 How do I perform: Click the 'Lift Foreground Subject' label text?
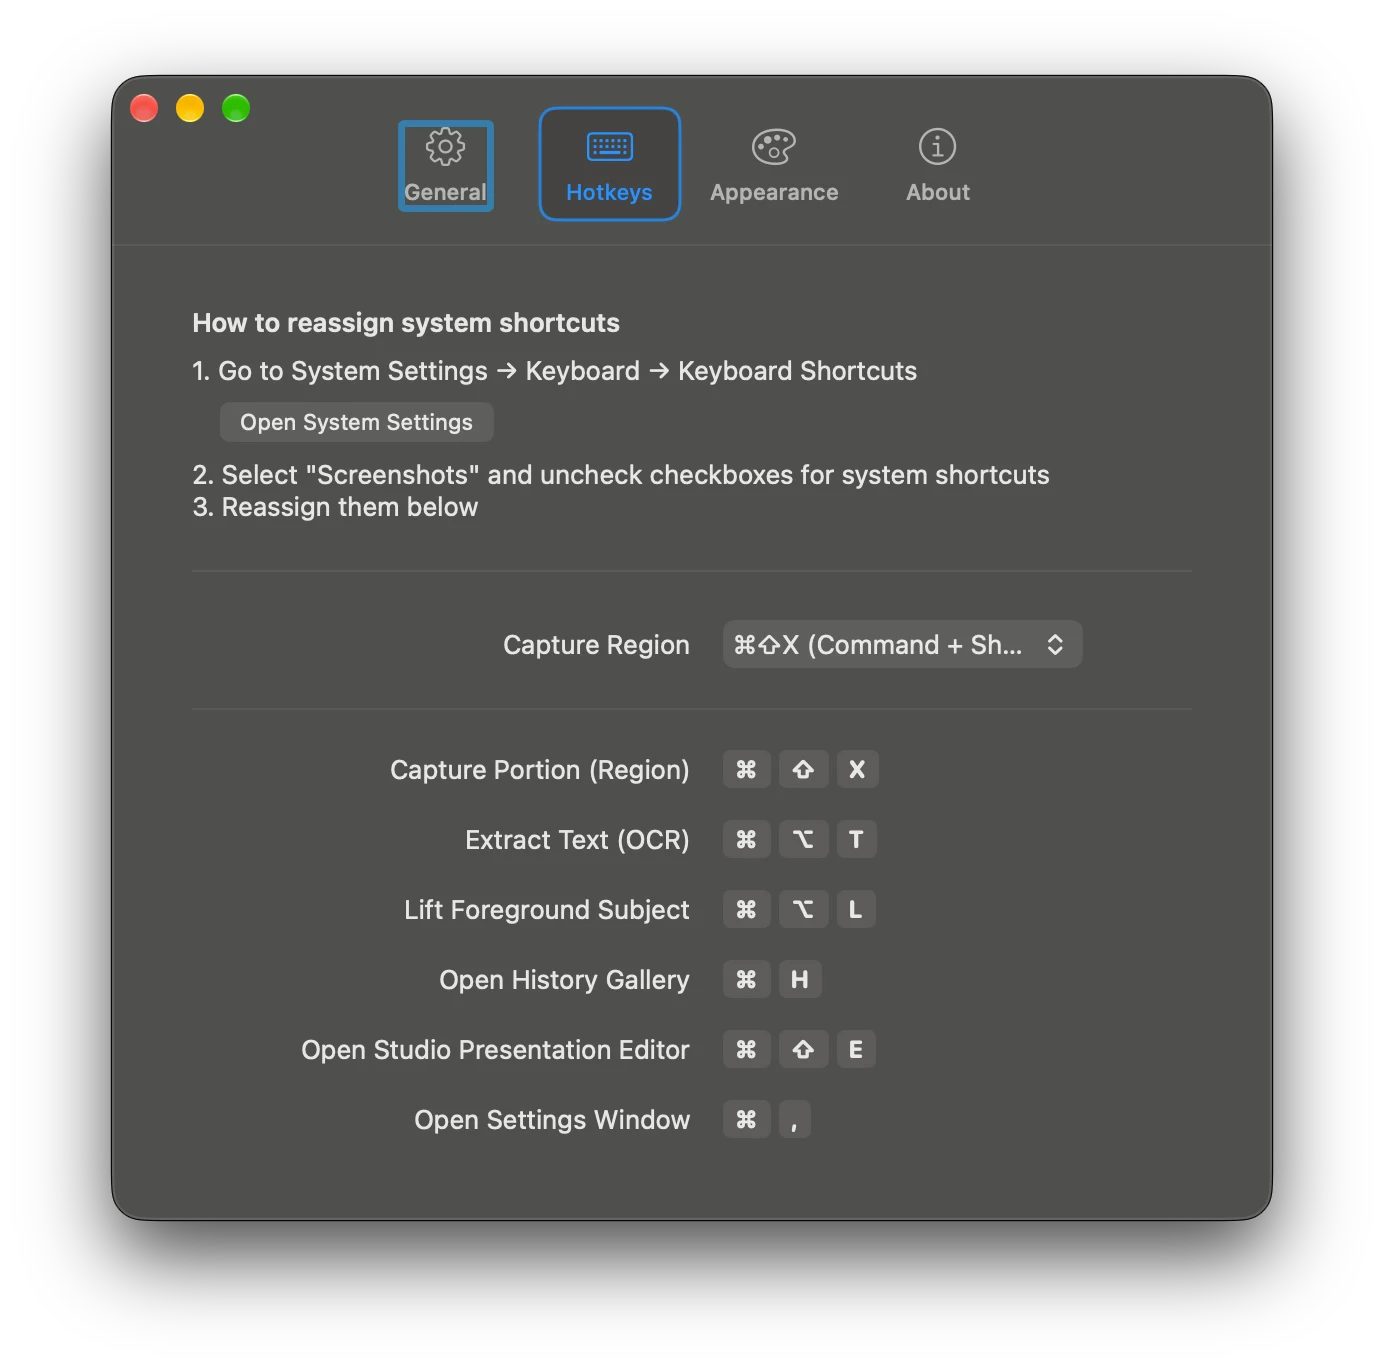547,910
